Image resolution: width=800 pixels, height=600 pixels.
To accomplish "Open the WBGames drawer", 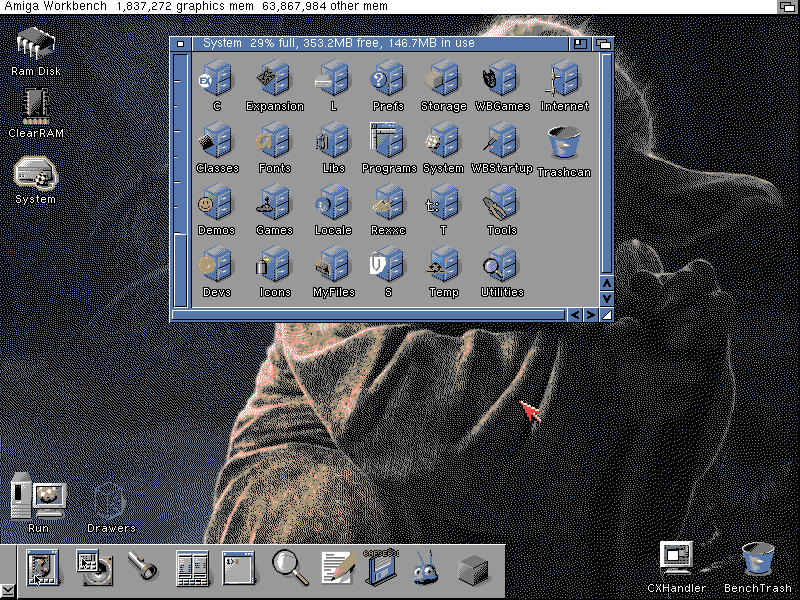I will pos(502,79).
